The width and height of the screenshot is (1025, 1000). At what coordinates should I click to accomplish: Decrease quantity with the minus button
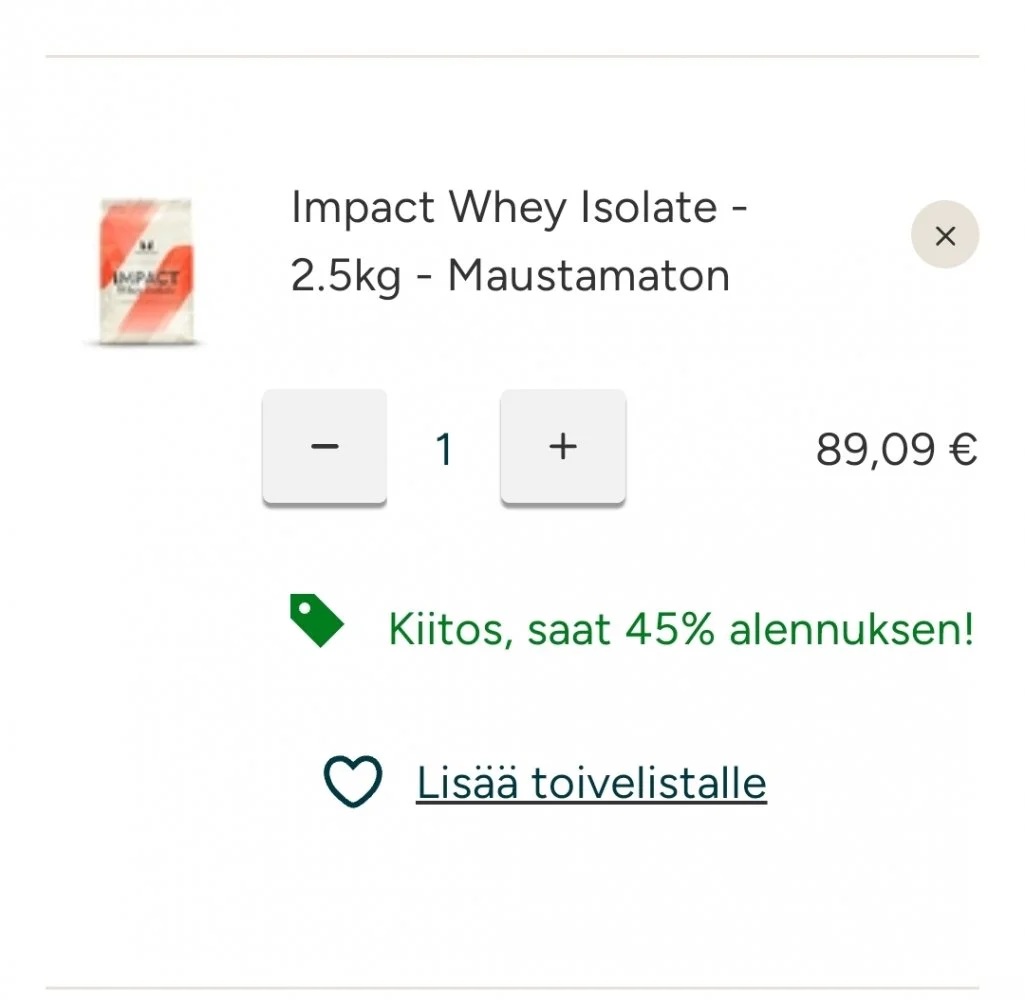[x=324, y=446]
